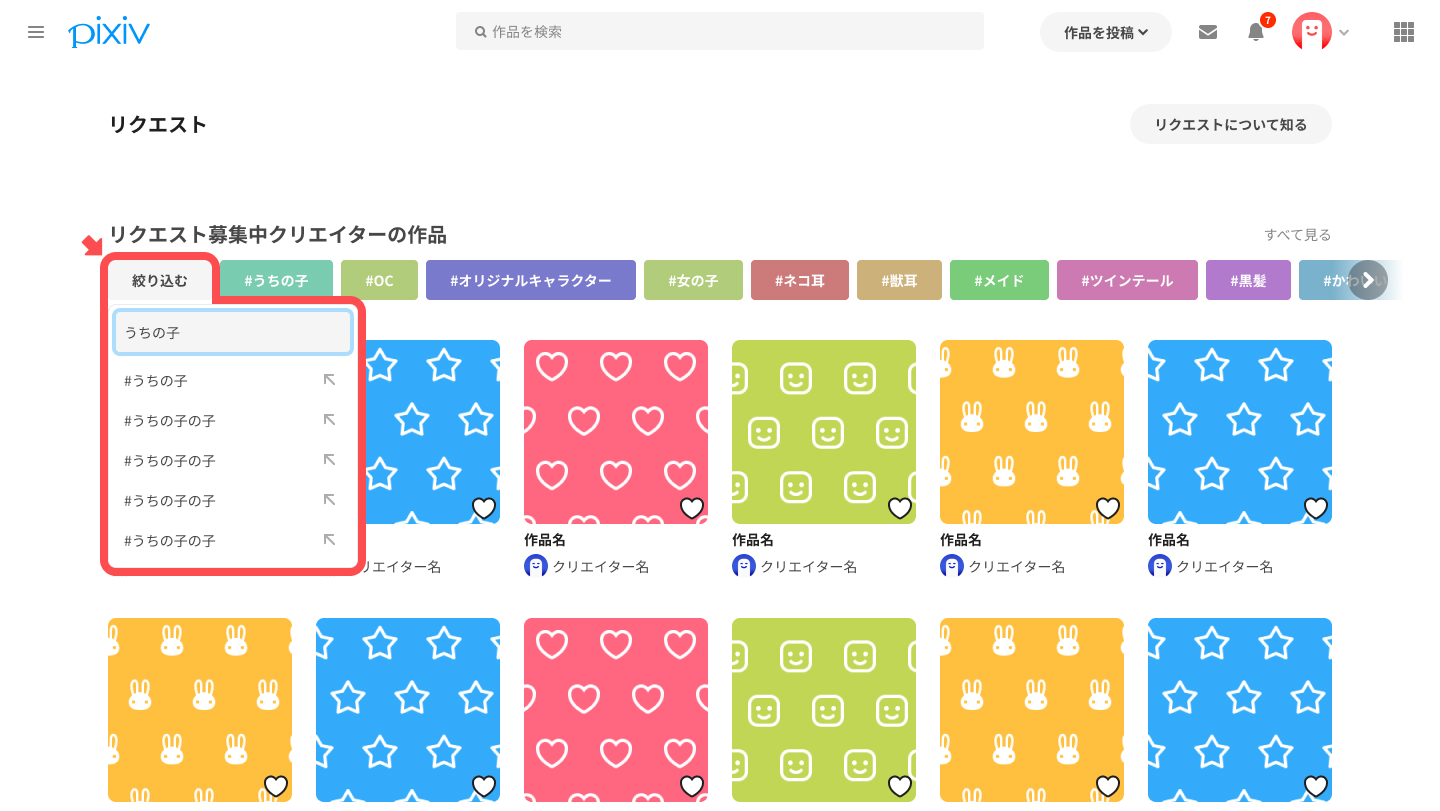Open リクエストについて知る

click(1230, 124)
